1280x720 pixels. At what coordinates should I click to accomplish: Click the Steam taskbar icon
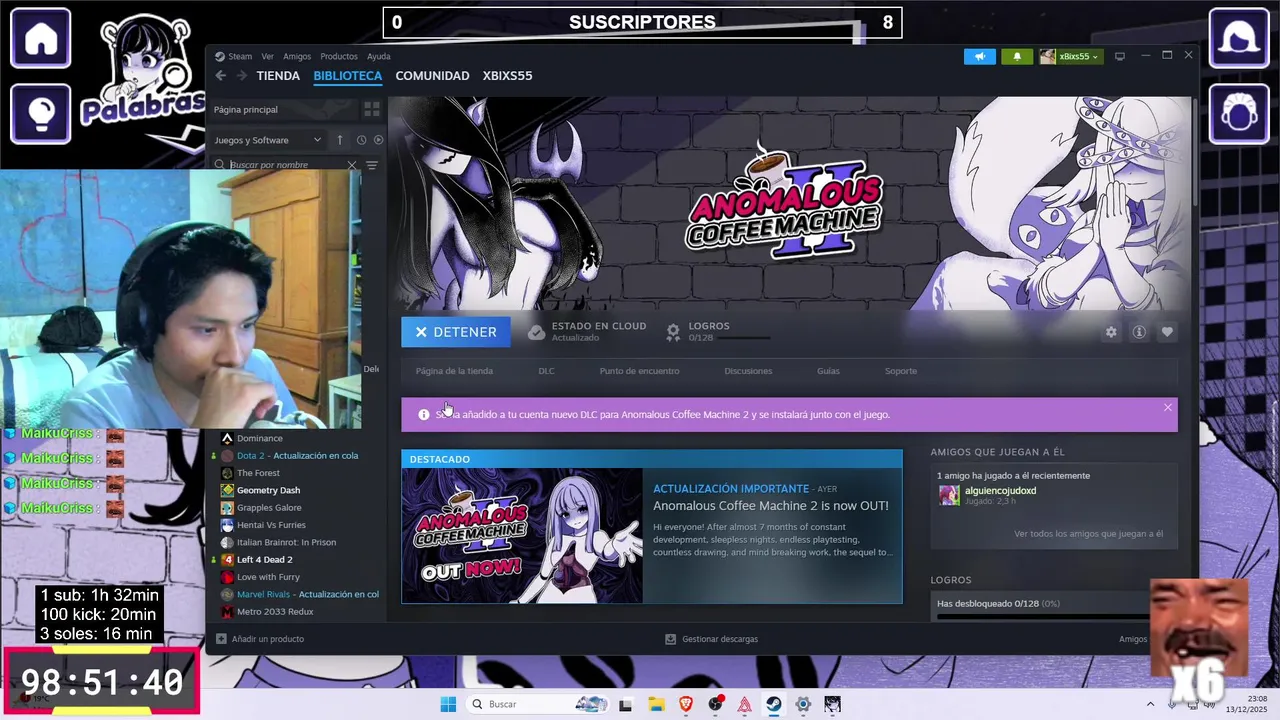774,704
